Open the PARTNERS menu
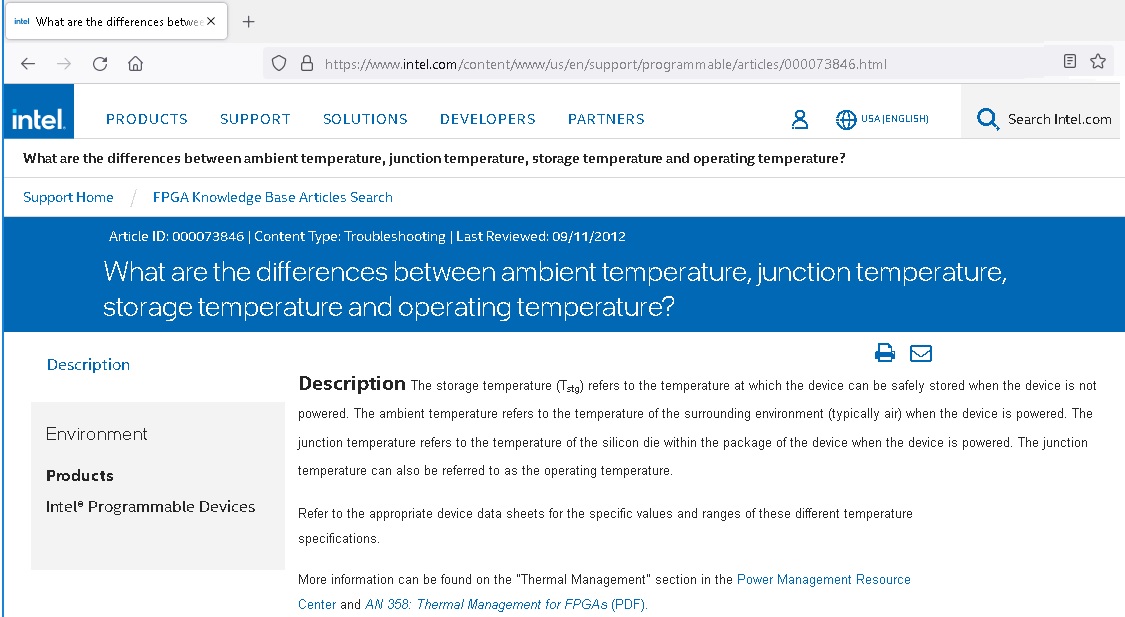 tap(606, 119)
